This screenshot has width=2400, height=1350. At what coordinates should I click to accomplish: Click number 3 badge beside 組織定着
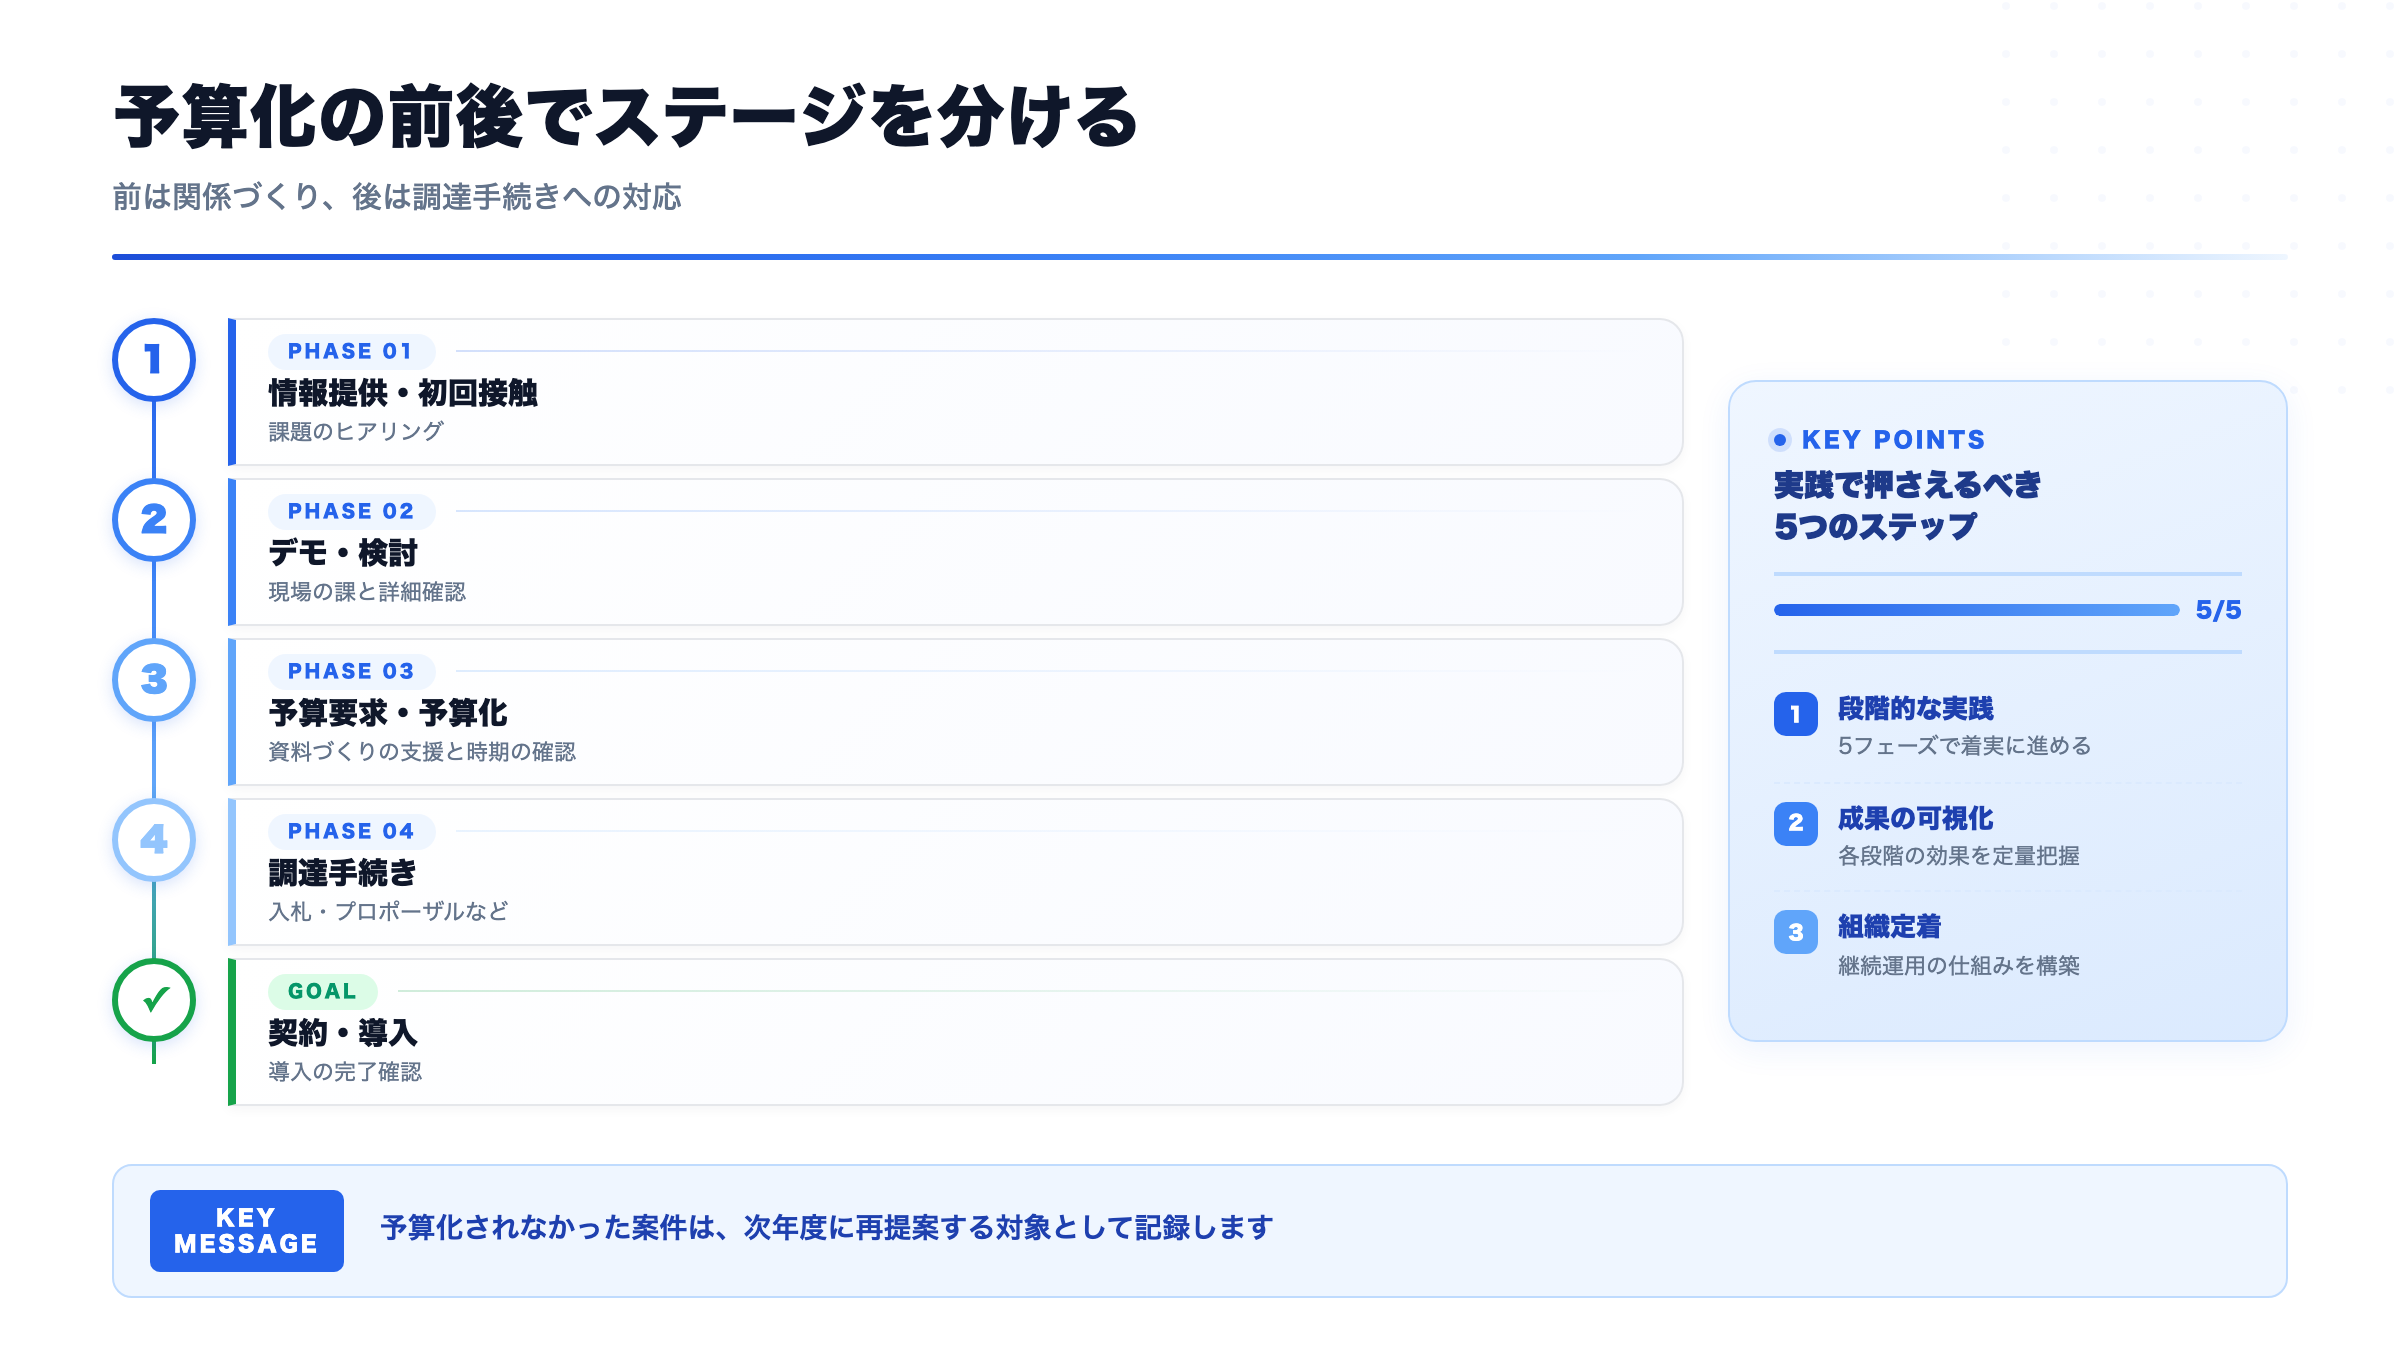click(x=1796, y=932)
